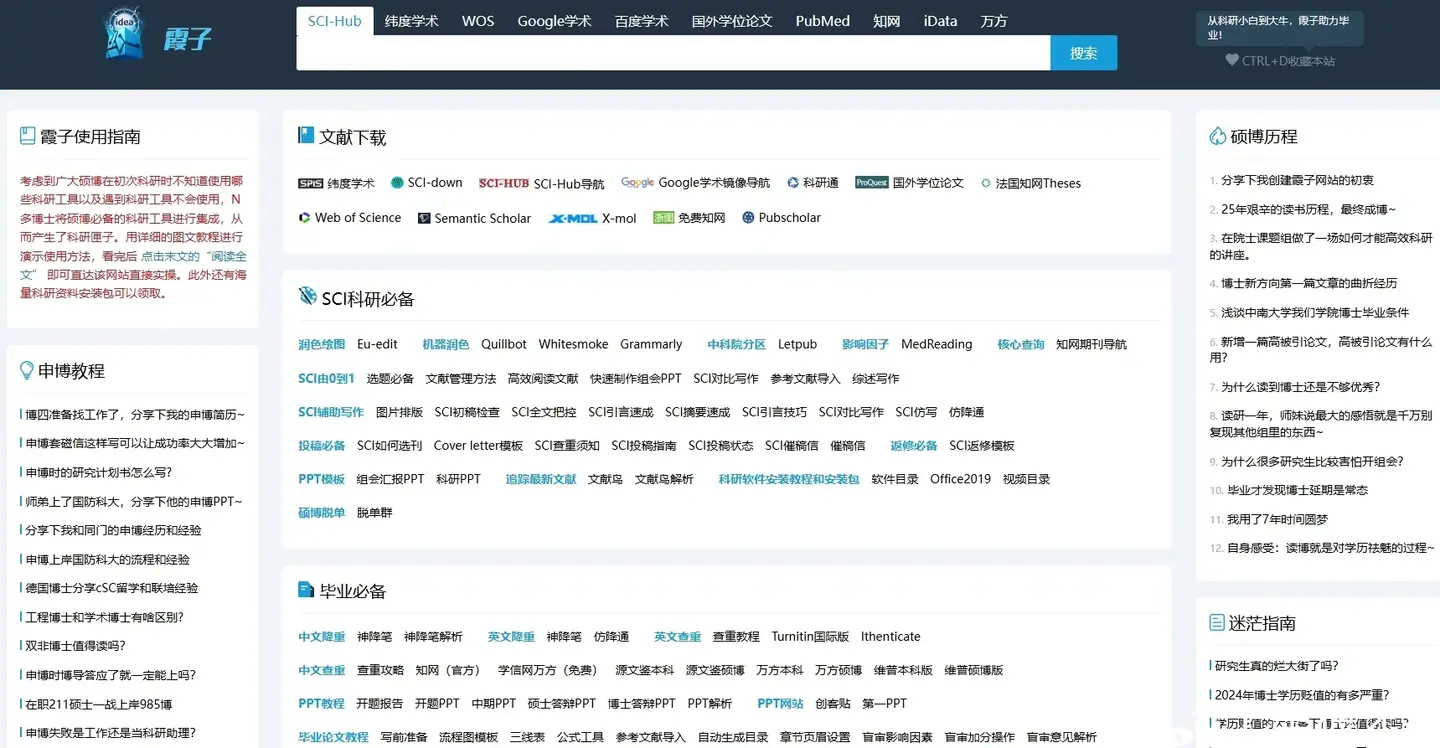This screenshot has width=1440, height=748.
Task: Click the 霞子使用指南 panel icon
Action: pos(27,135)
